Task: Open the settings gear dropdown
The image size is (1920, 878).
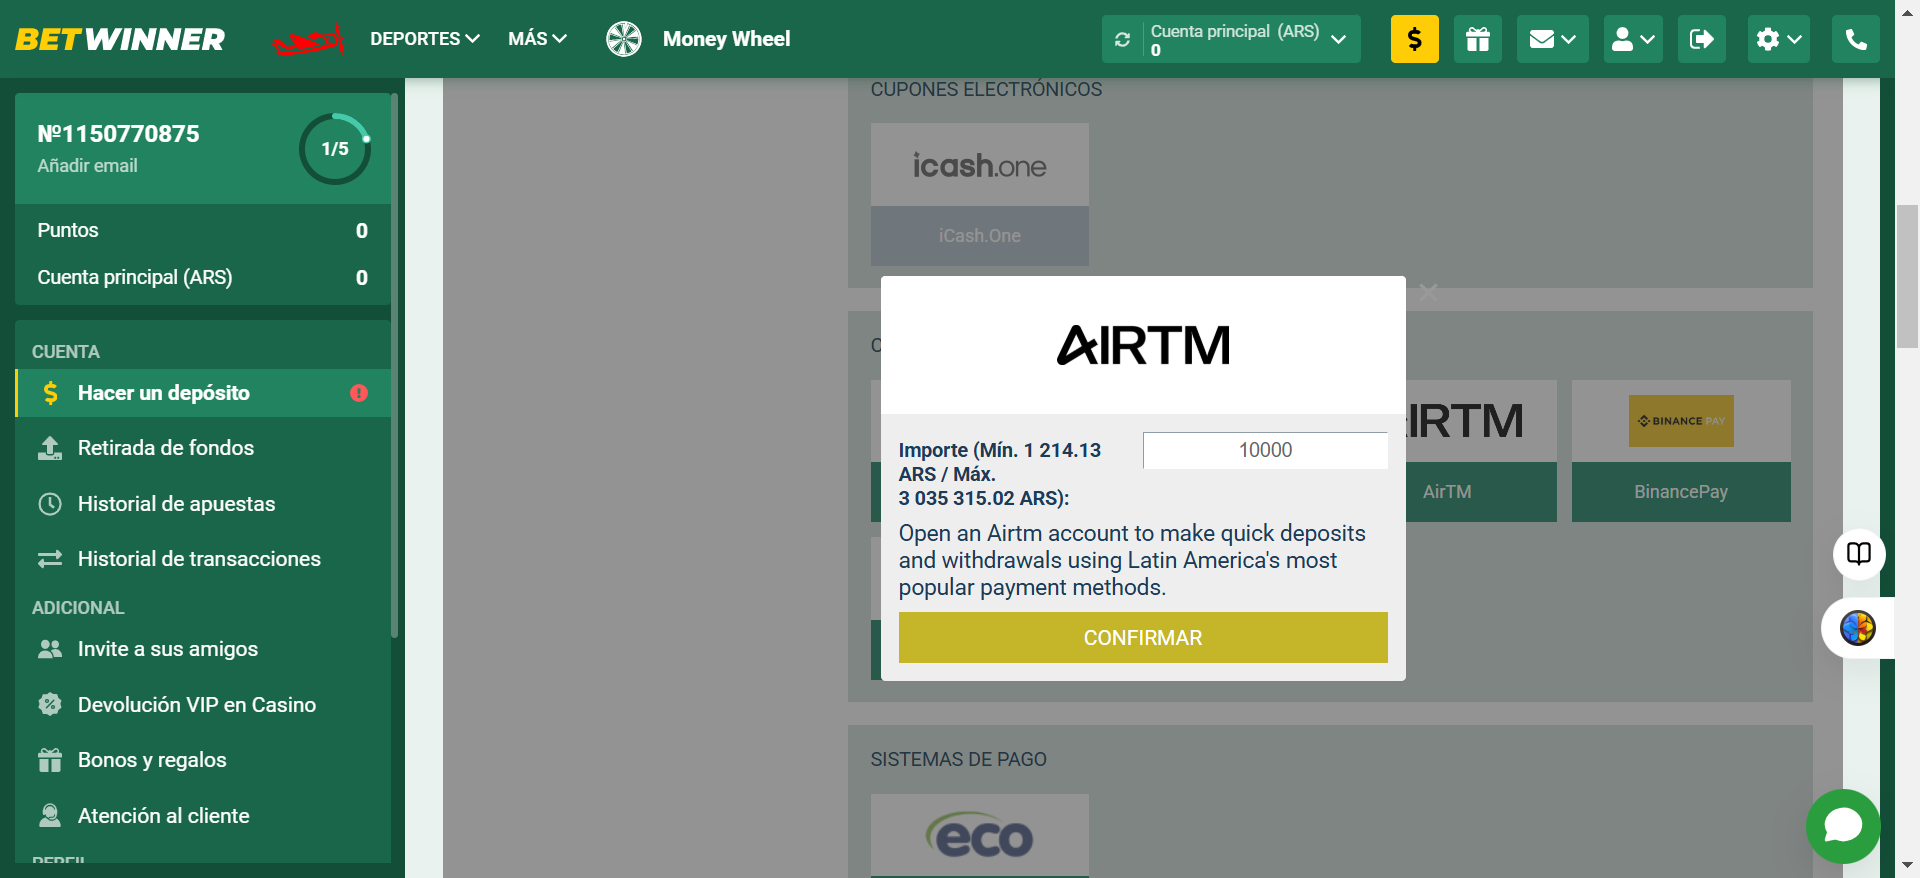Action: 1779,39
